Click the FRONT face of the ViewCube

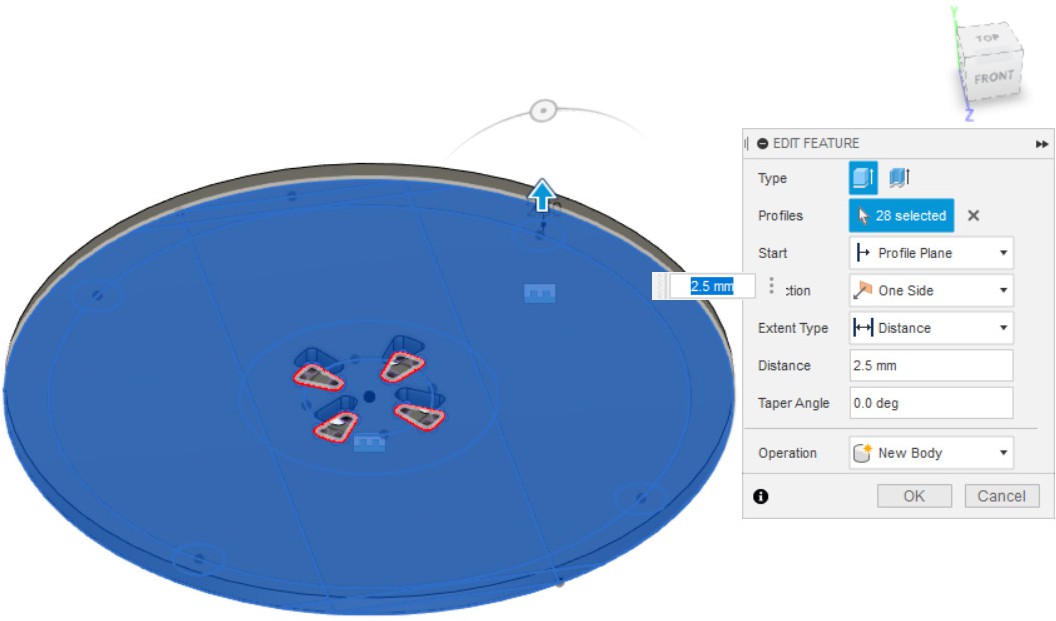click(993, 78)
